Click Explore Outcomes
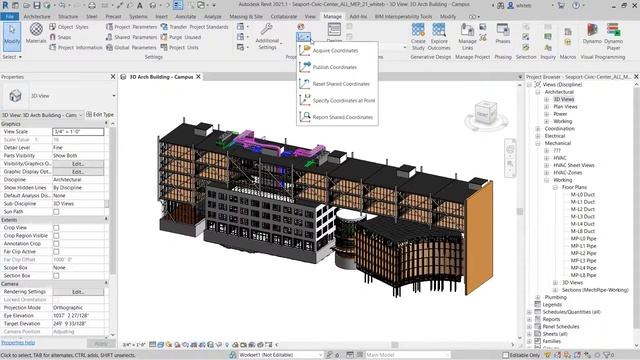 coord(439,36)
